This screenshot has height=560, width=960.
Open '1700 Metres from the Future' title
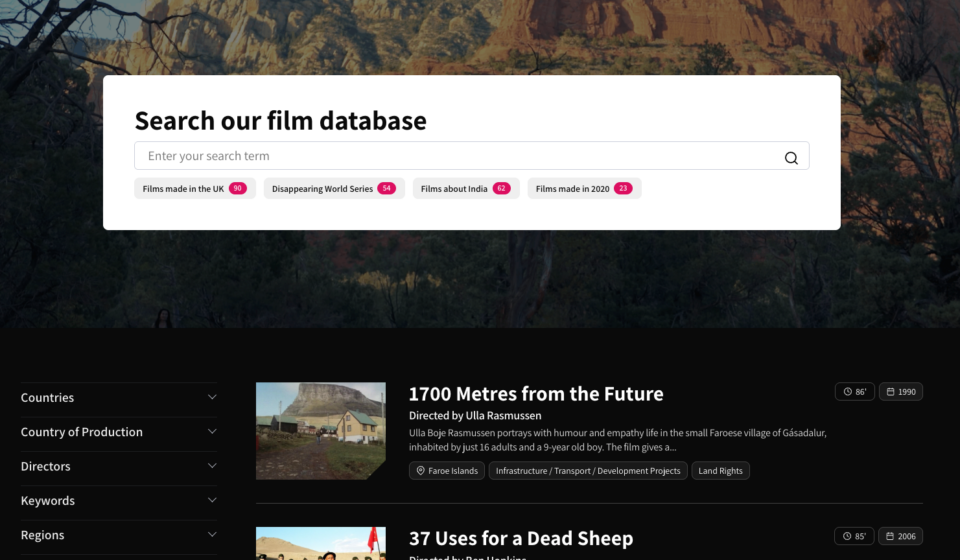[x=536, y=394]
